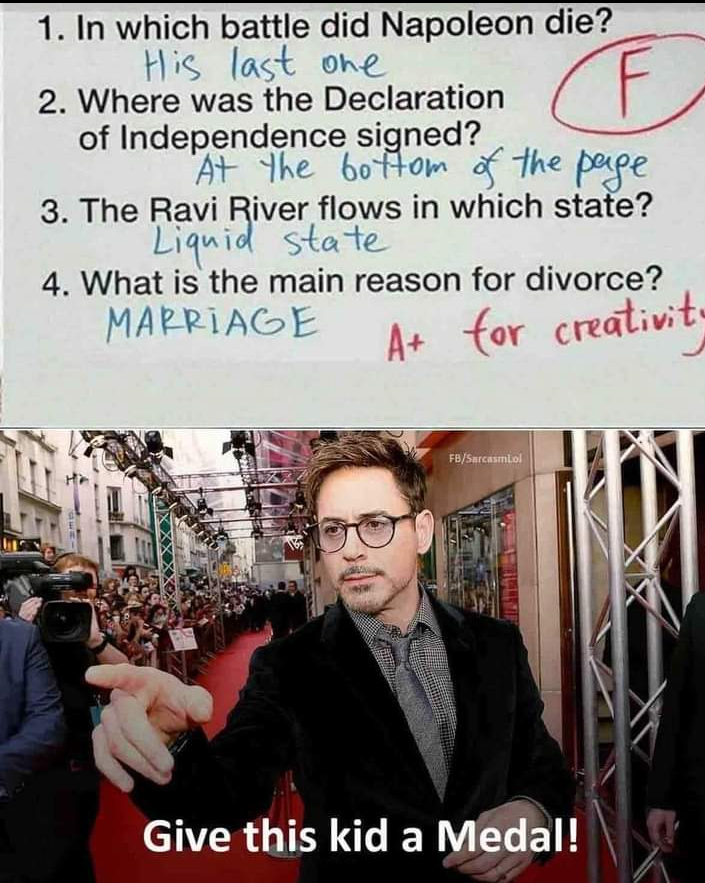The height and width of the screenshot is (883, 705).
Task: Click the answer 'MARRIAGE'
Action: click(x=211, y=323)
